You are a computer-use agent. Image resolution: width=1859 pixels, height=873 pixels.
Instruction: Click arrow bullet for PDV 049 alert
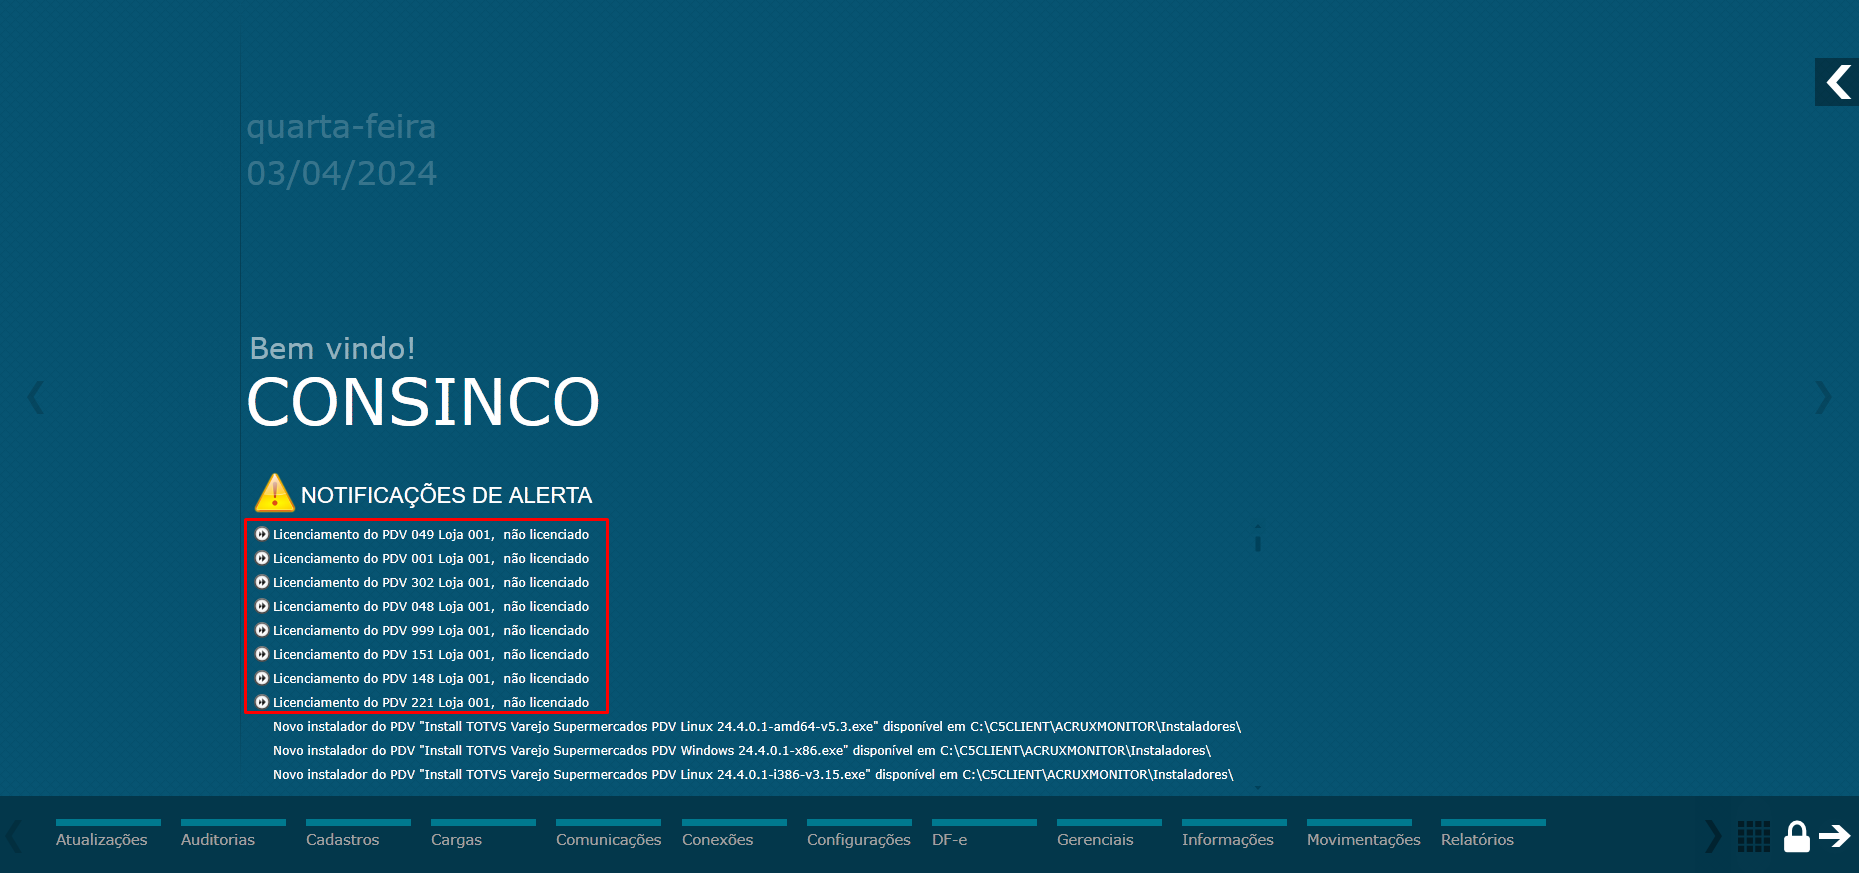point(262,534)
